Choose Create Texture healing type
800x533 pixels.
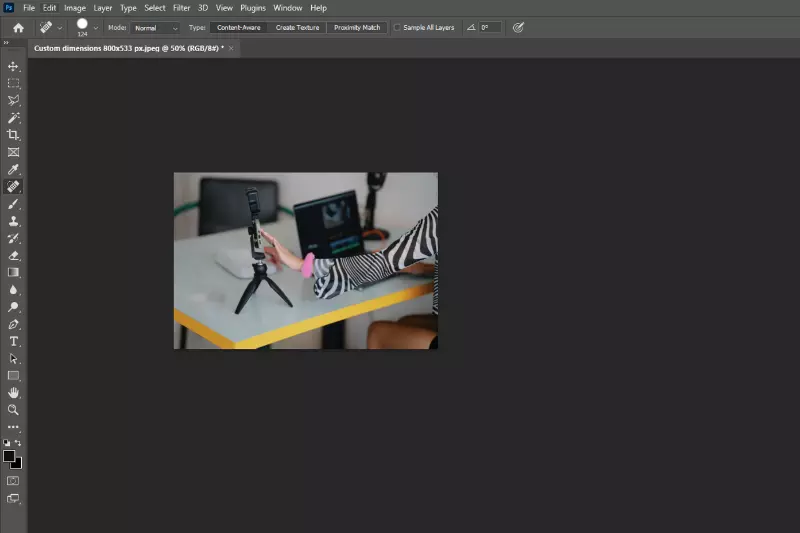tap(297, 28)
